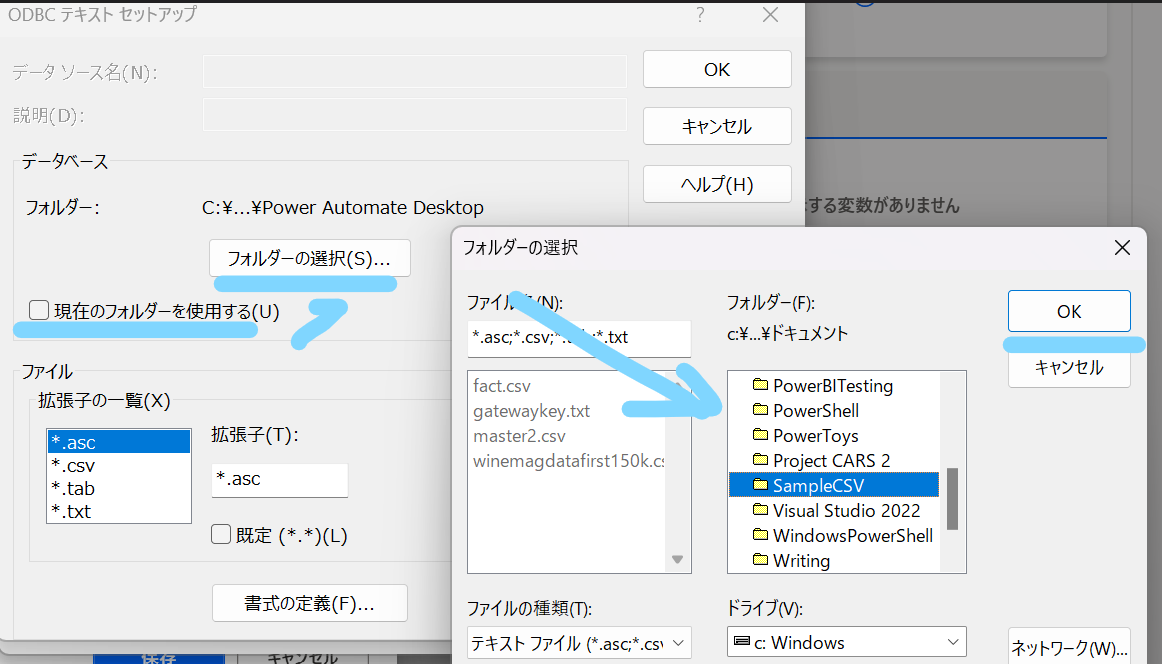
Task: Open 書式の定義(F)... format definition
Action: pos(309,603)
